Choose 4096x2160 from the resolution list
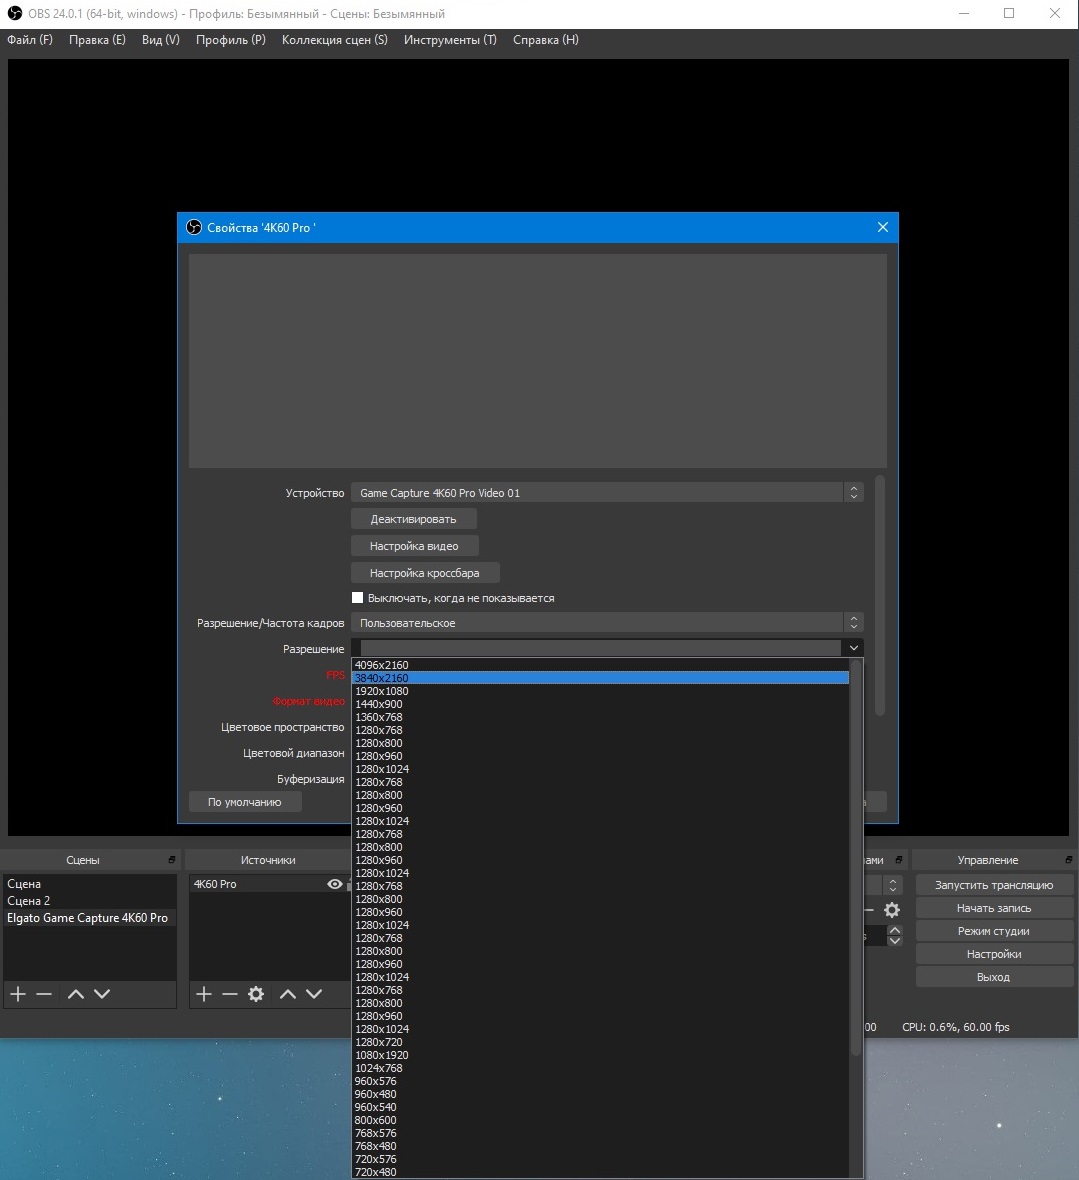This screenshot has width=1079, height=1180. point(600,665)
